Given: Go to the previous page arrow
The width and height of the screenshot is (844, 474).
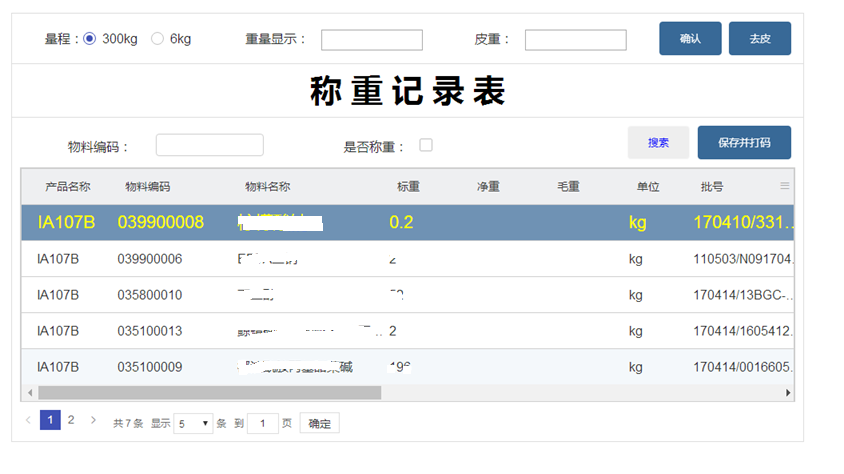Looking at the screenshot, I should coord(28,421).
